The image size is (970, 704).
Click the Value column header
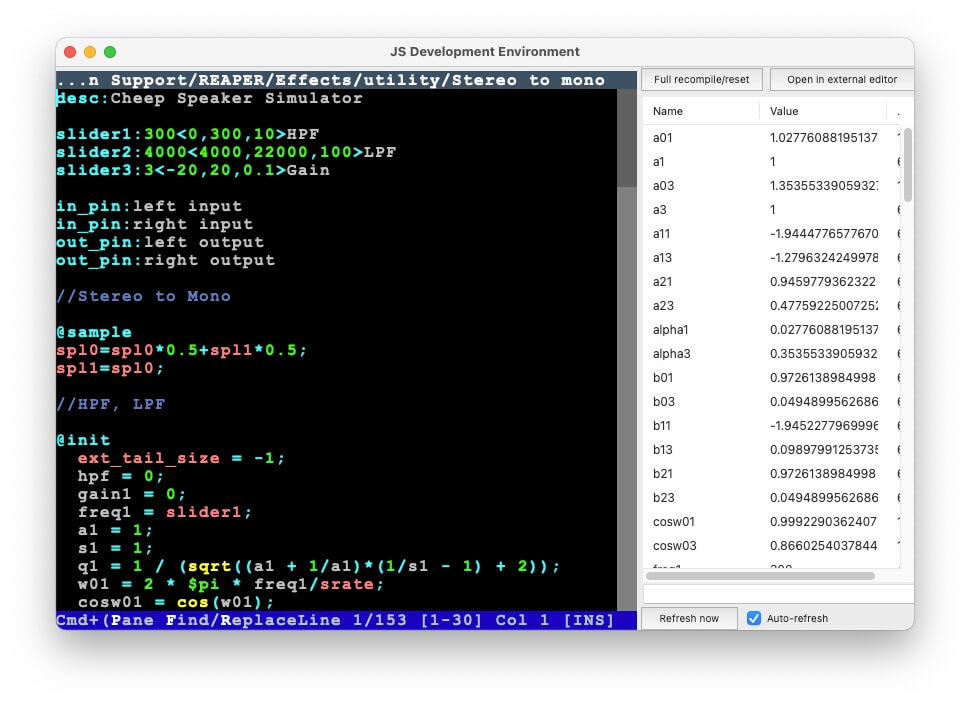tap(784, 111)
